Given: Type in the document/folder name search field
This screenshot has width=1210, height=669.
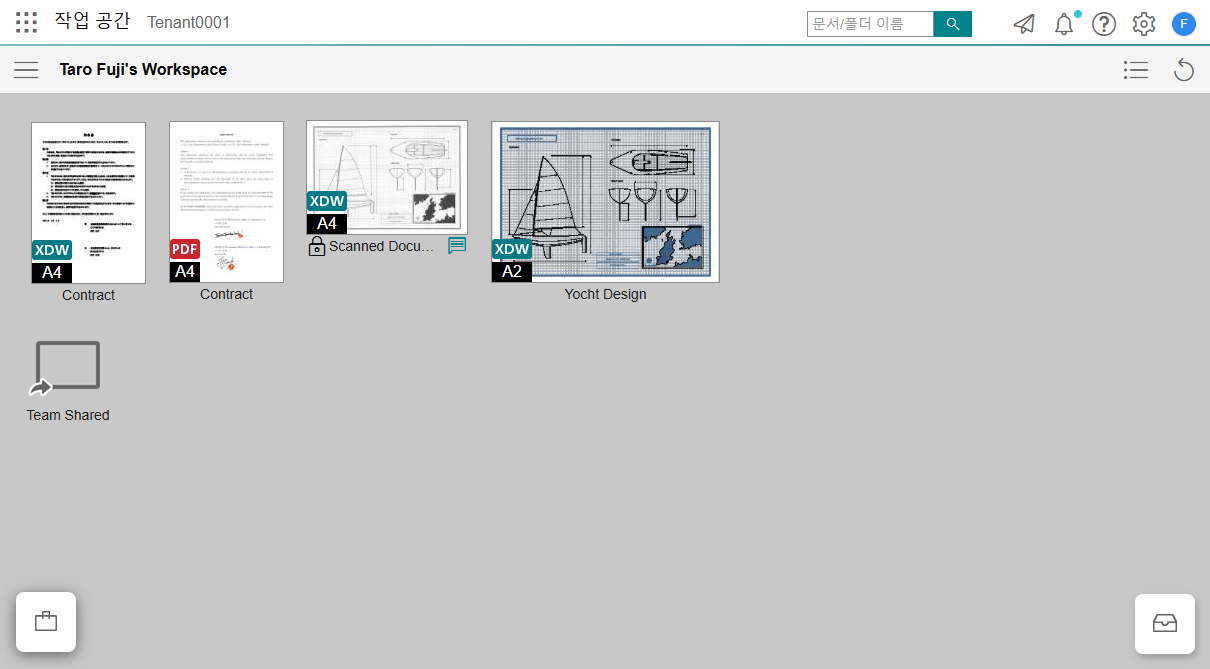Looking at the screenshot, I should point(870,24).
